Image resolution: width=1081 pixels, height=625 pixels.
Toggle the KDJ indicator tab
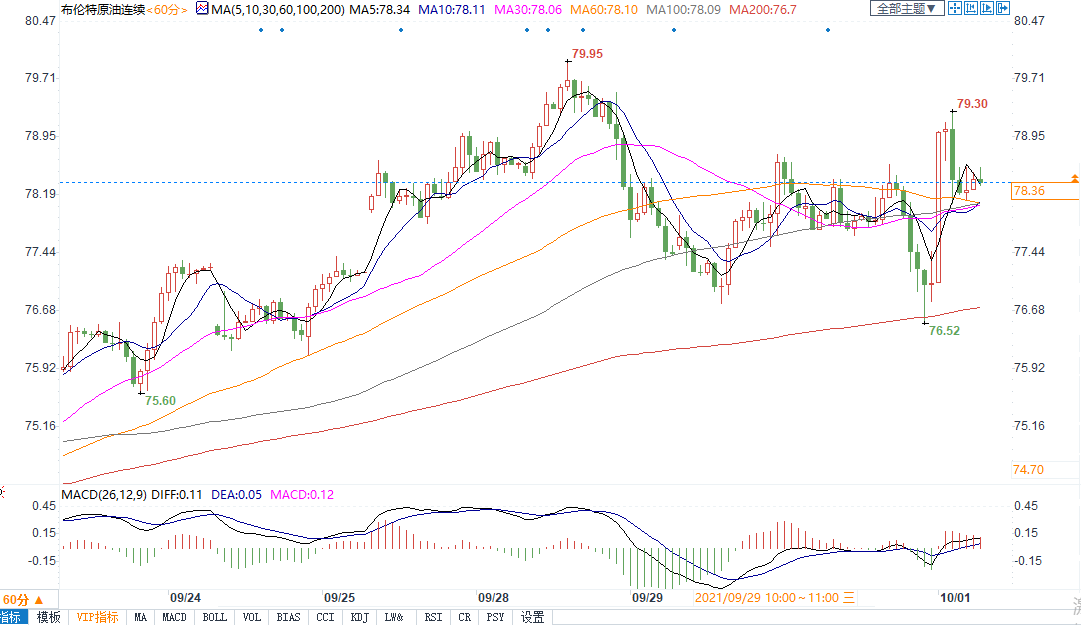click(360, 617)
